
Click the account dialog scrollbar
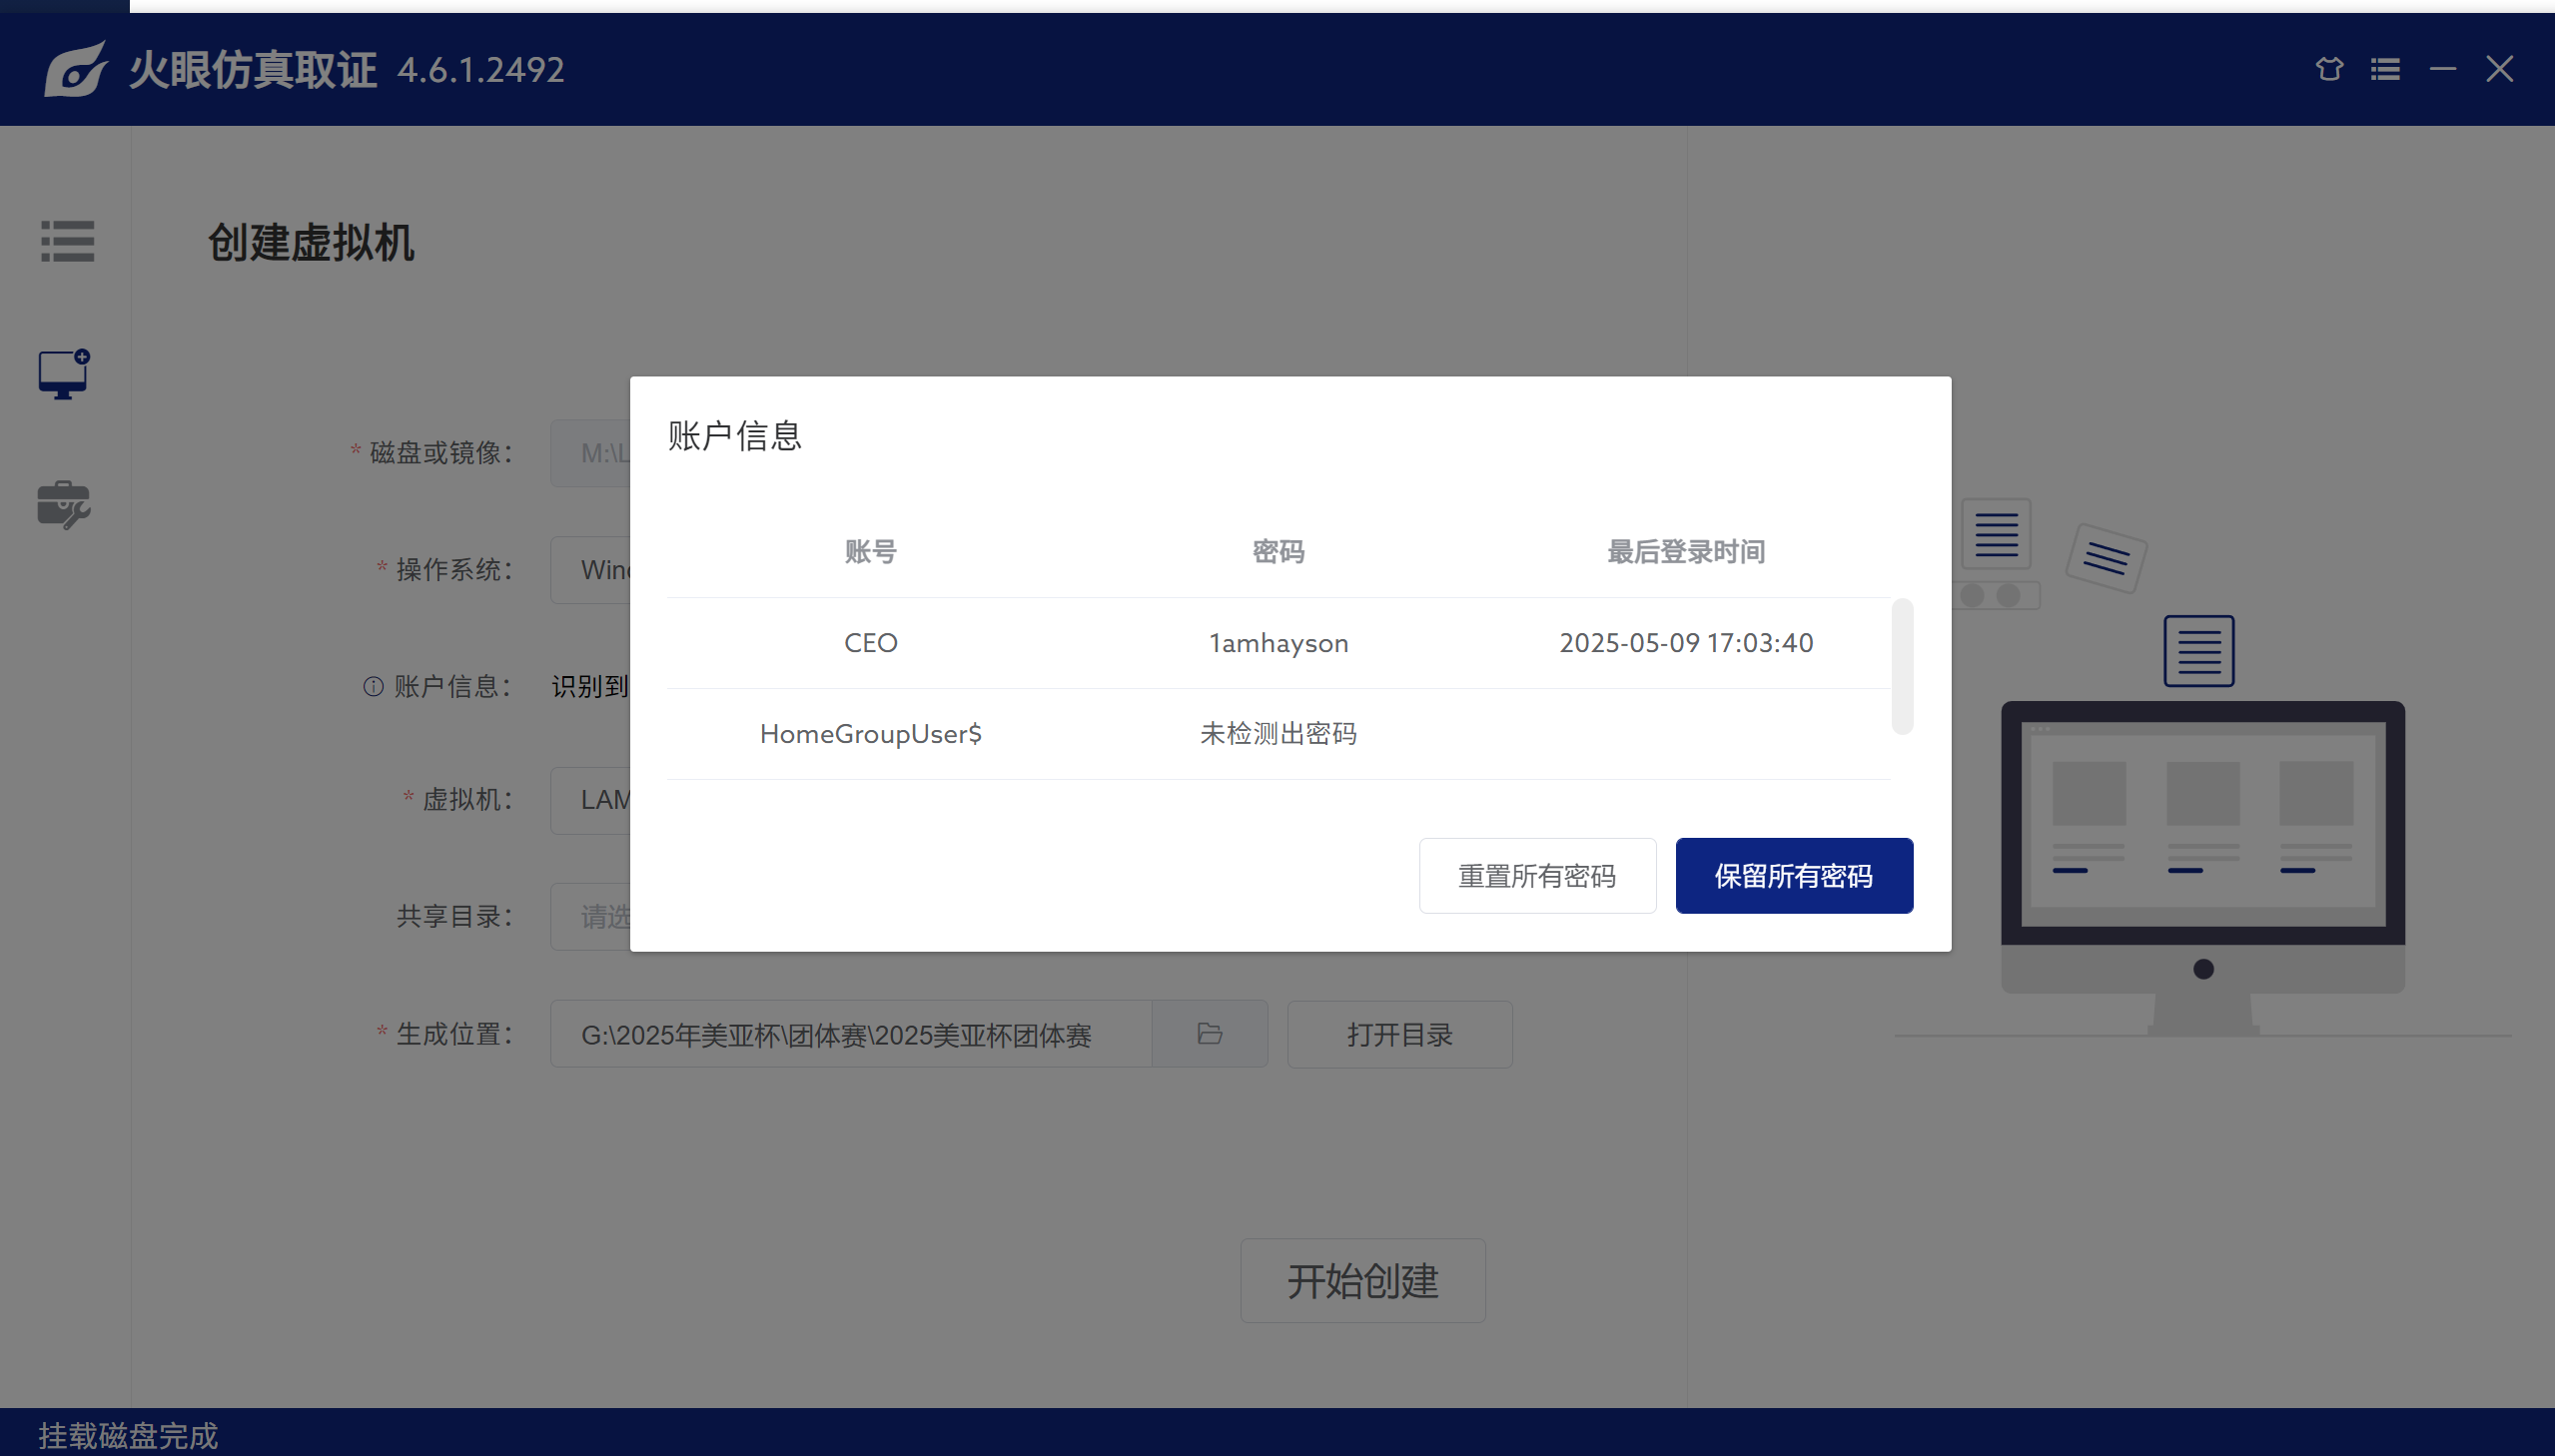tap(1902, 666)
